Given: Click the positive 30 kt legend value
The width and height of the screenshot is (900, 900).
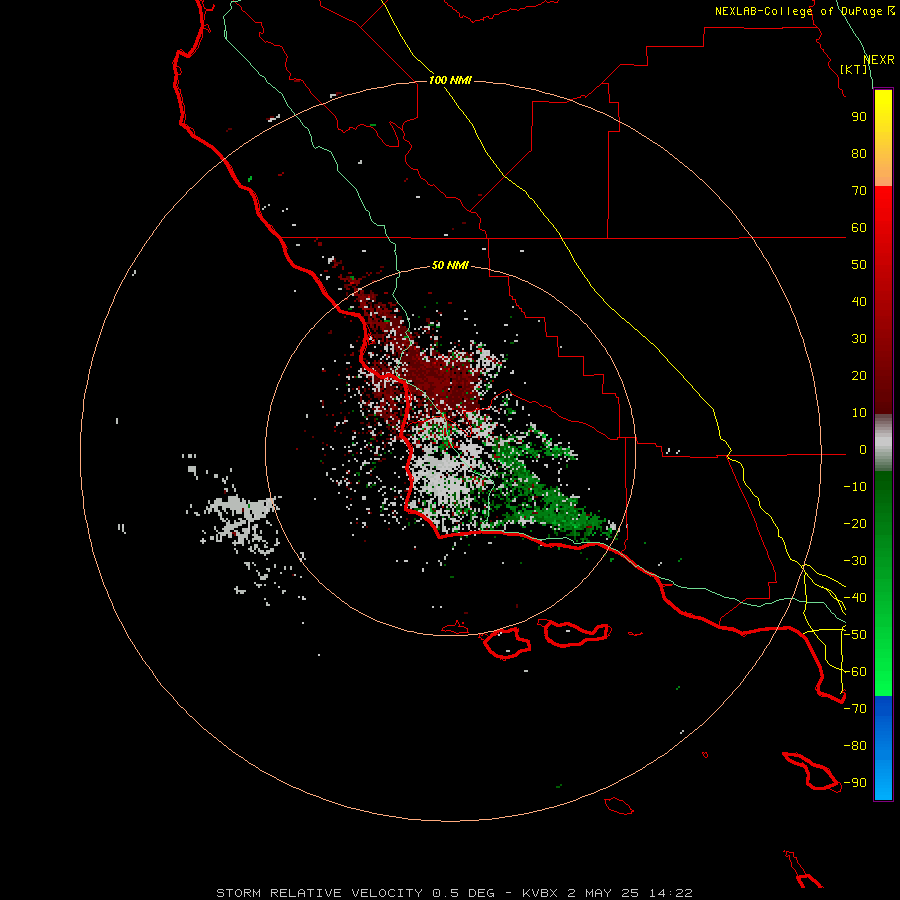Looking at the screenshot, I should [x=859, y=339].
